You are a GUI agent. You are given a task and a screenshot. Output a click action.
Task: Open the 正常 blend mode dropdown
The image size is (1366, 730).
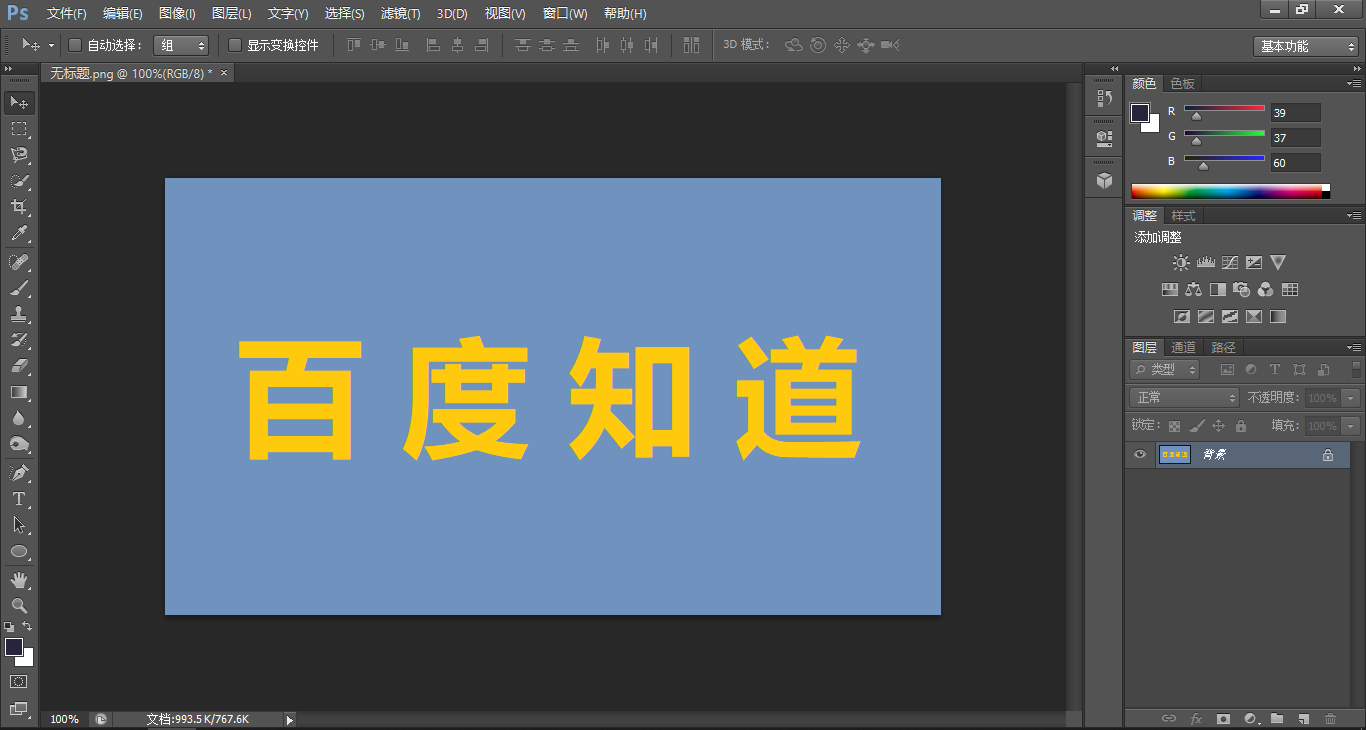coord(1184,398)
